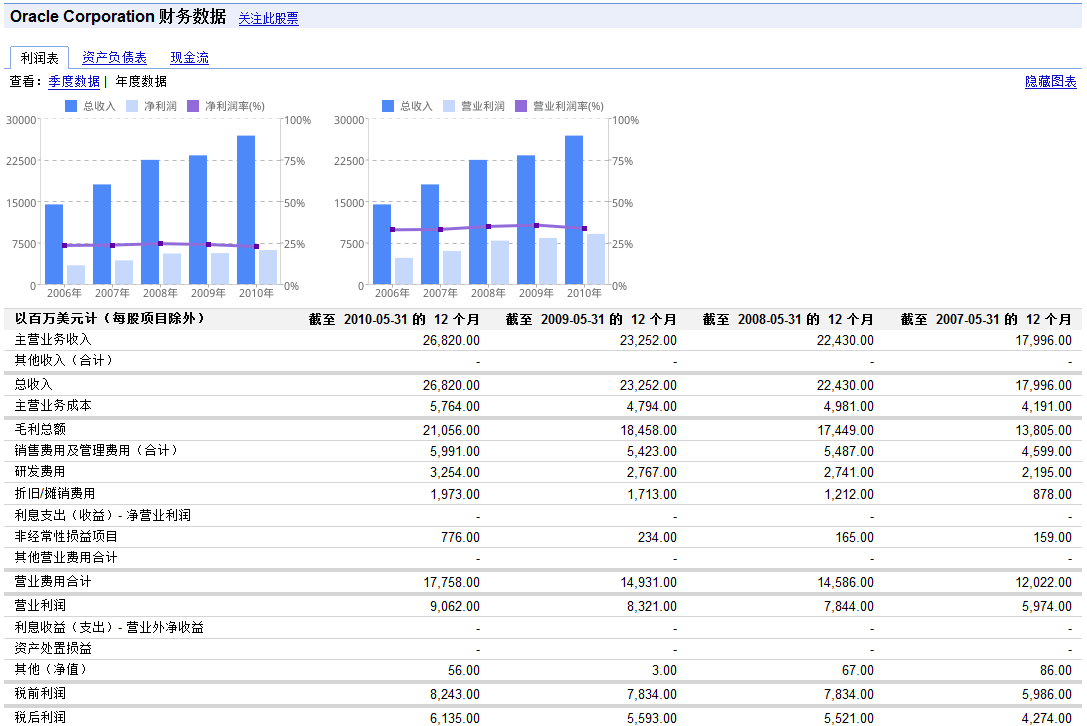Click the 利息支出（收益）- 净营业利润 row label
The image size is (1087, 726).
coord(103,515)
